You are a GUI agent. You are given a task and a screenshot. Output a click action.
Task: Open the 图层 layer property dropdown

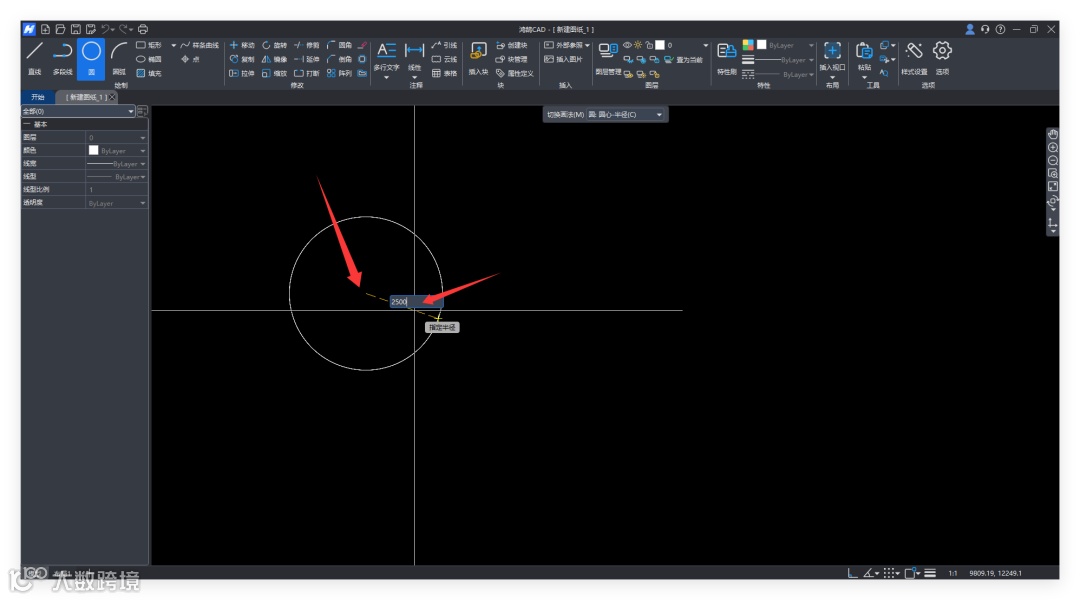tap(116, 138)
